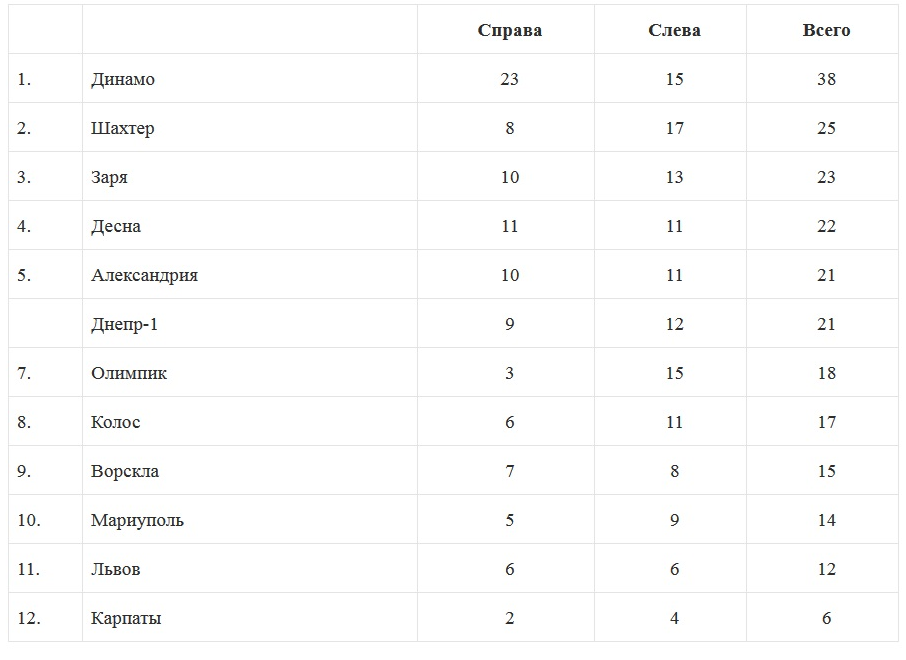Screen dimensions: 906x660
Task: Click the Колос team cell
Action: [x=115, y=422]
